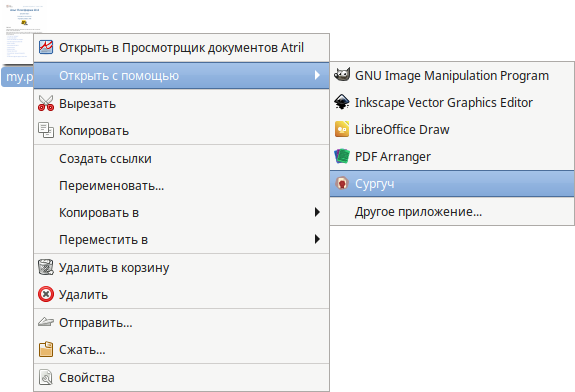The image size is (575, 392).
Task: Click the trash bin icon beside Удалить в корзину
Action: pos(46,267)
